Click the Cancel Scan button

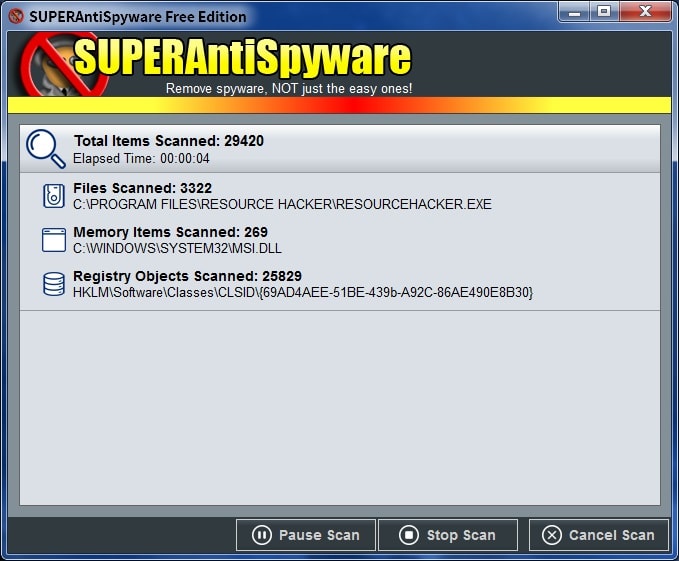pyautogui.click(x=599, y=535)
